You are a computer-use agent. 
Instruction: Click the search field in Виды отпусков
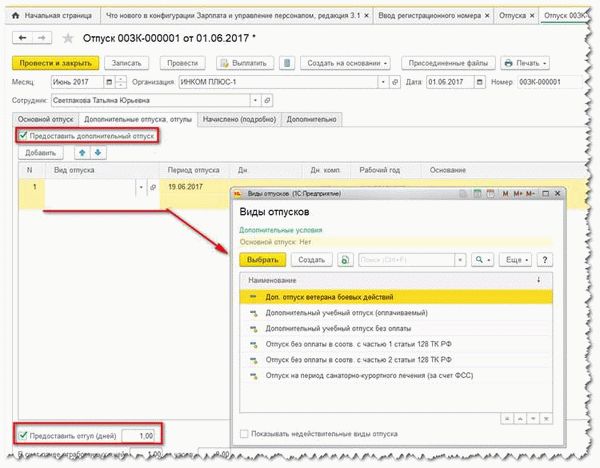[x=406, y=260]
